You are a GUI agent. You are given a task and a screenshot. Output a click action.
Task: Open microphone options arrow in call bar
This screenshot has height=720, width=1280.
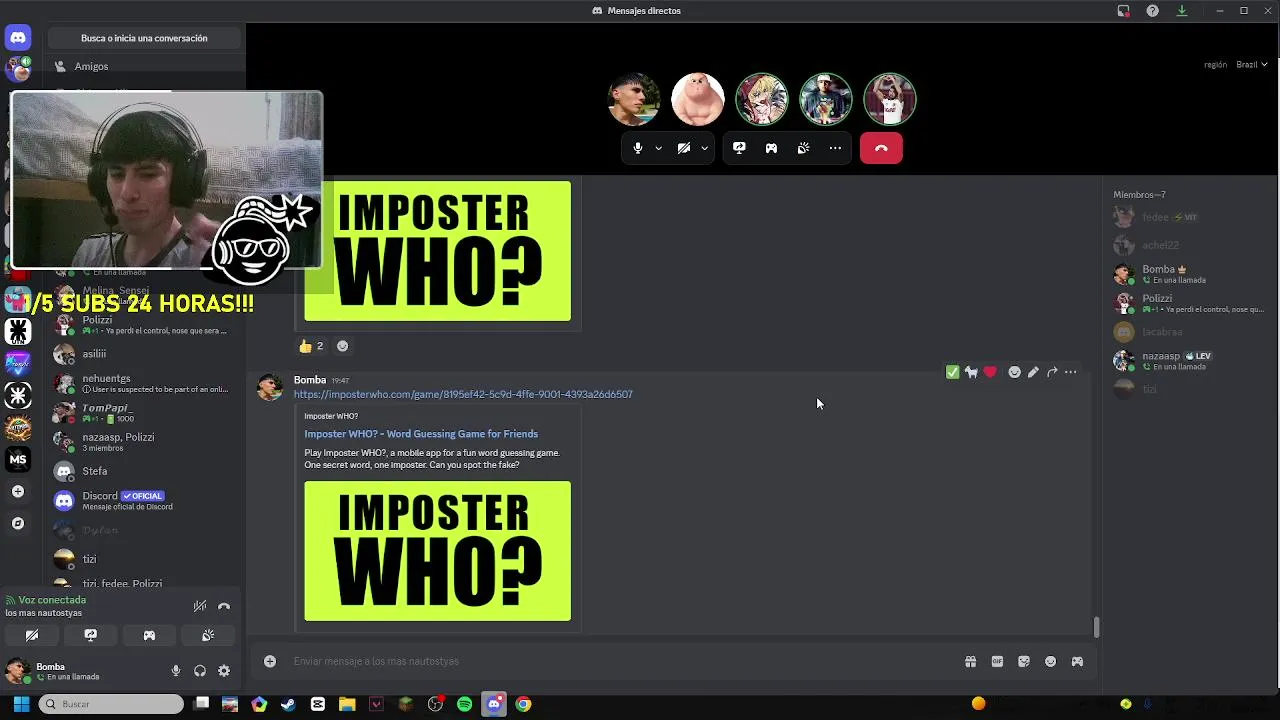[x=658, y=148]
